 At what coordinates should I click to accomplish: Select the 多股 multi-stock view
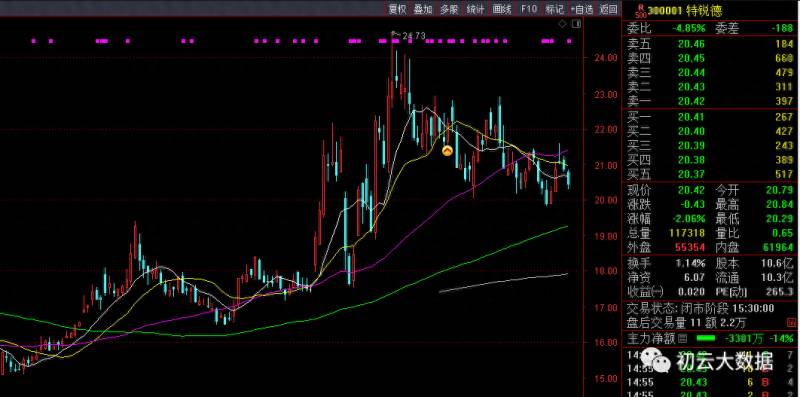click(449, 9)
